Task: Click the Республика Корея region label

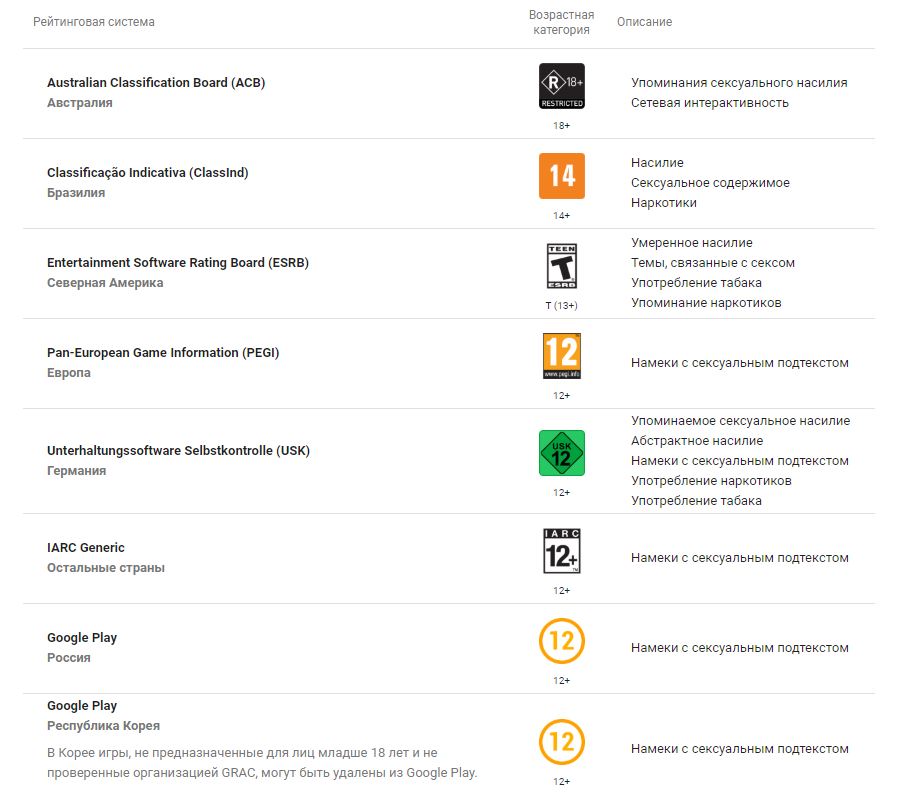Action: 103,726
